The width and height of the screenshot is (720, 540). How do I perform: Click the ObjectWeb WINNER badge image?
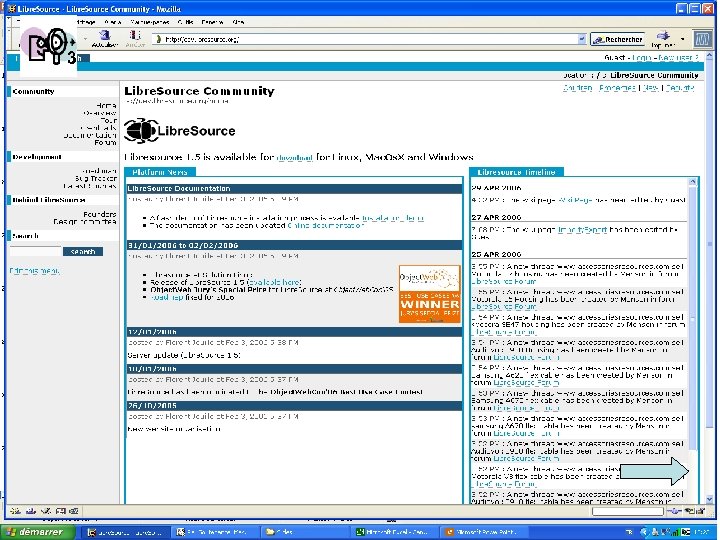429,294
